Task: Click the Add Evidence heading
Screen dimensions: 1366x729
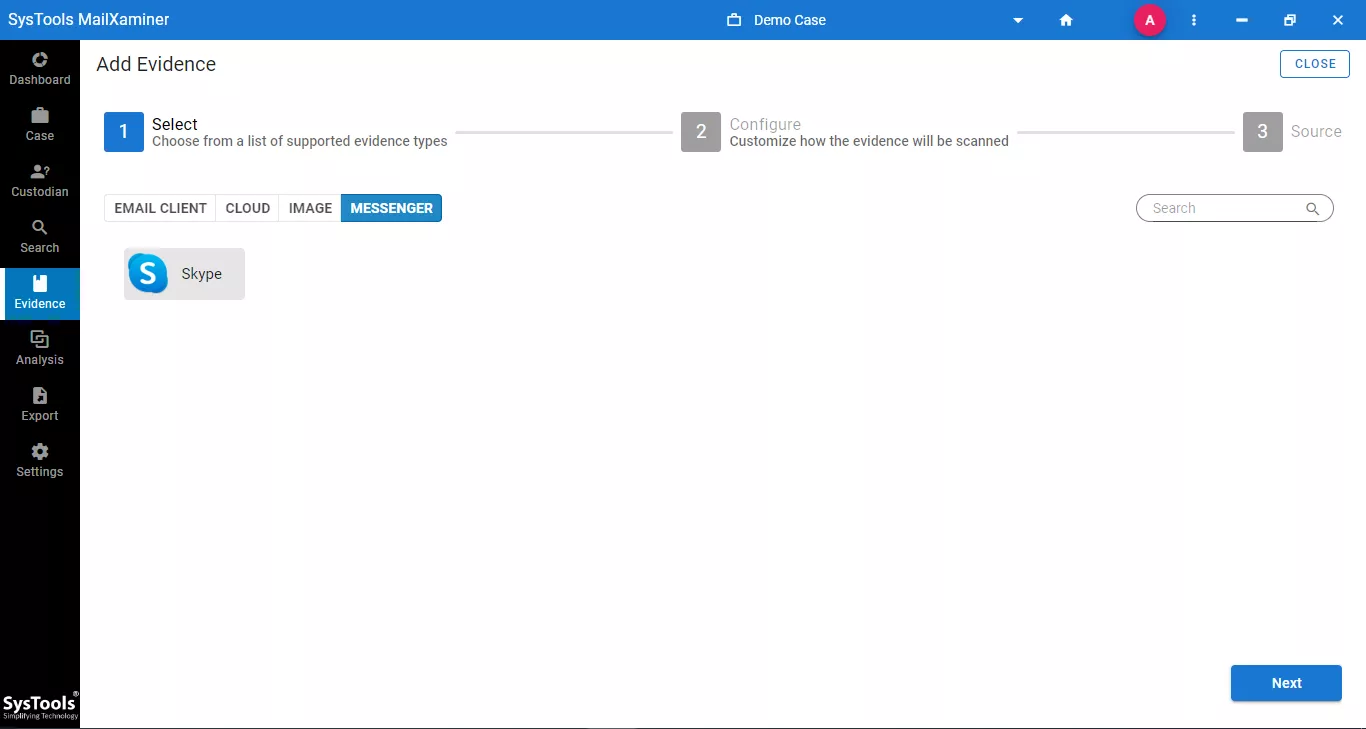Action: pos(156,64)
